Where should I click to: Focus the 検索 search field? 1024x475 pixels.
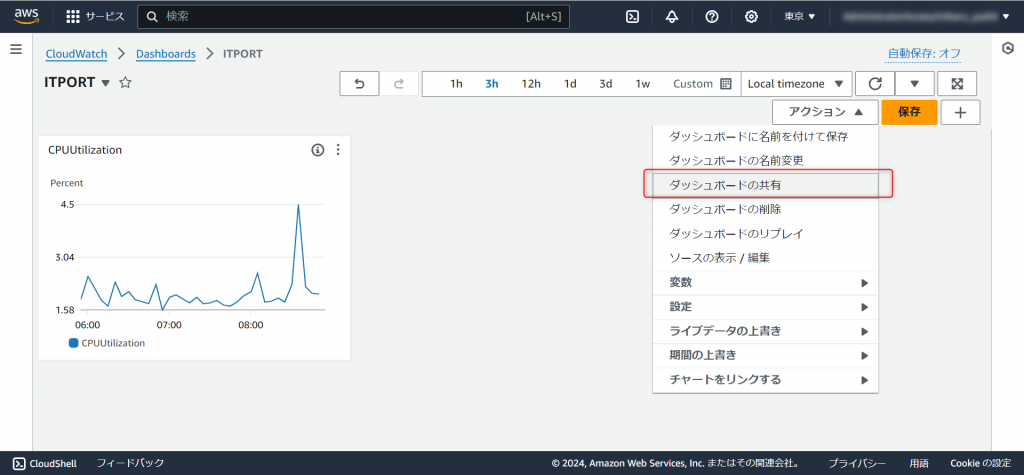353,17
